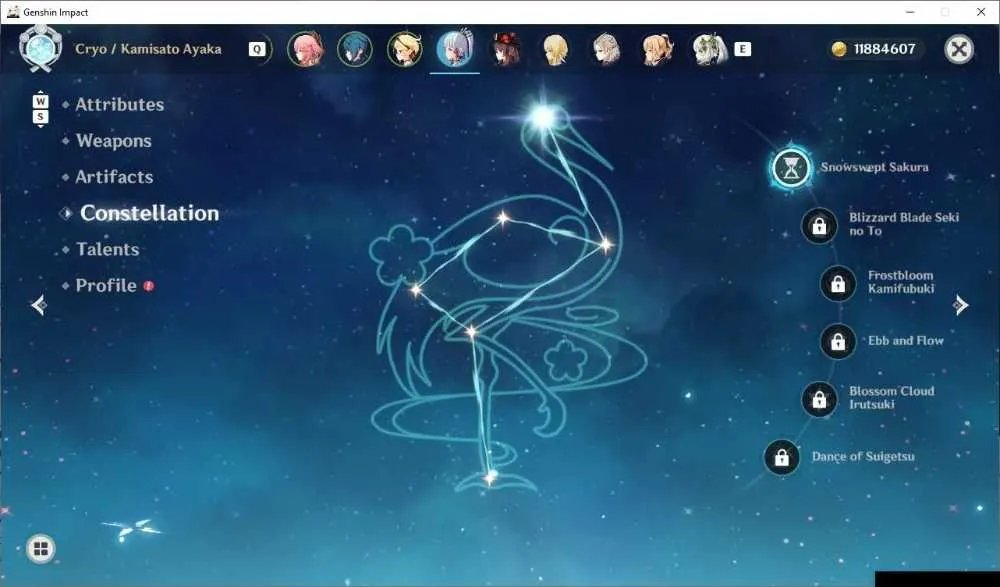The image size is (1000, 587).
Task: Open the Artifacts section
Action: [114, 177]
